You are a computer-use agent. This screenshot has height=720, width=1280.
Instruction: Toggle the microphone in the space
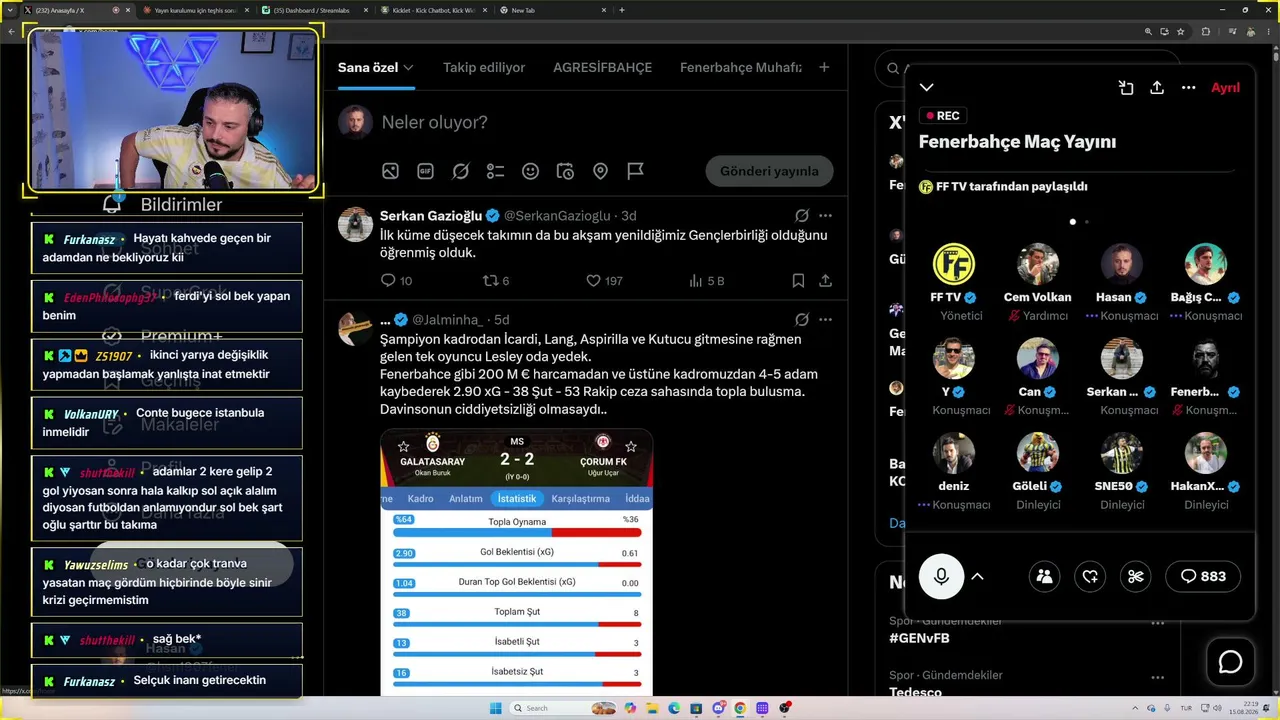[x=941, y=576]
